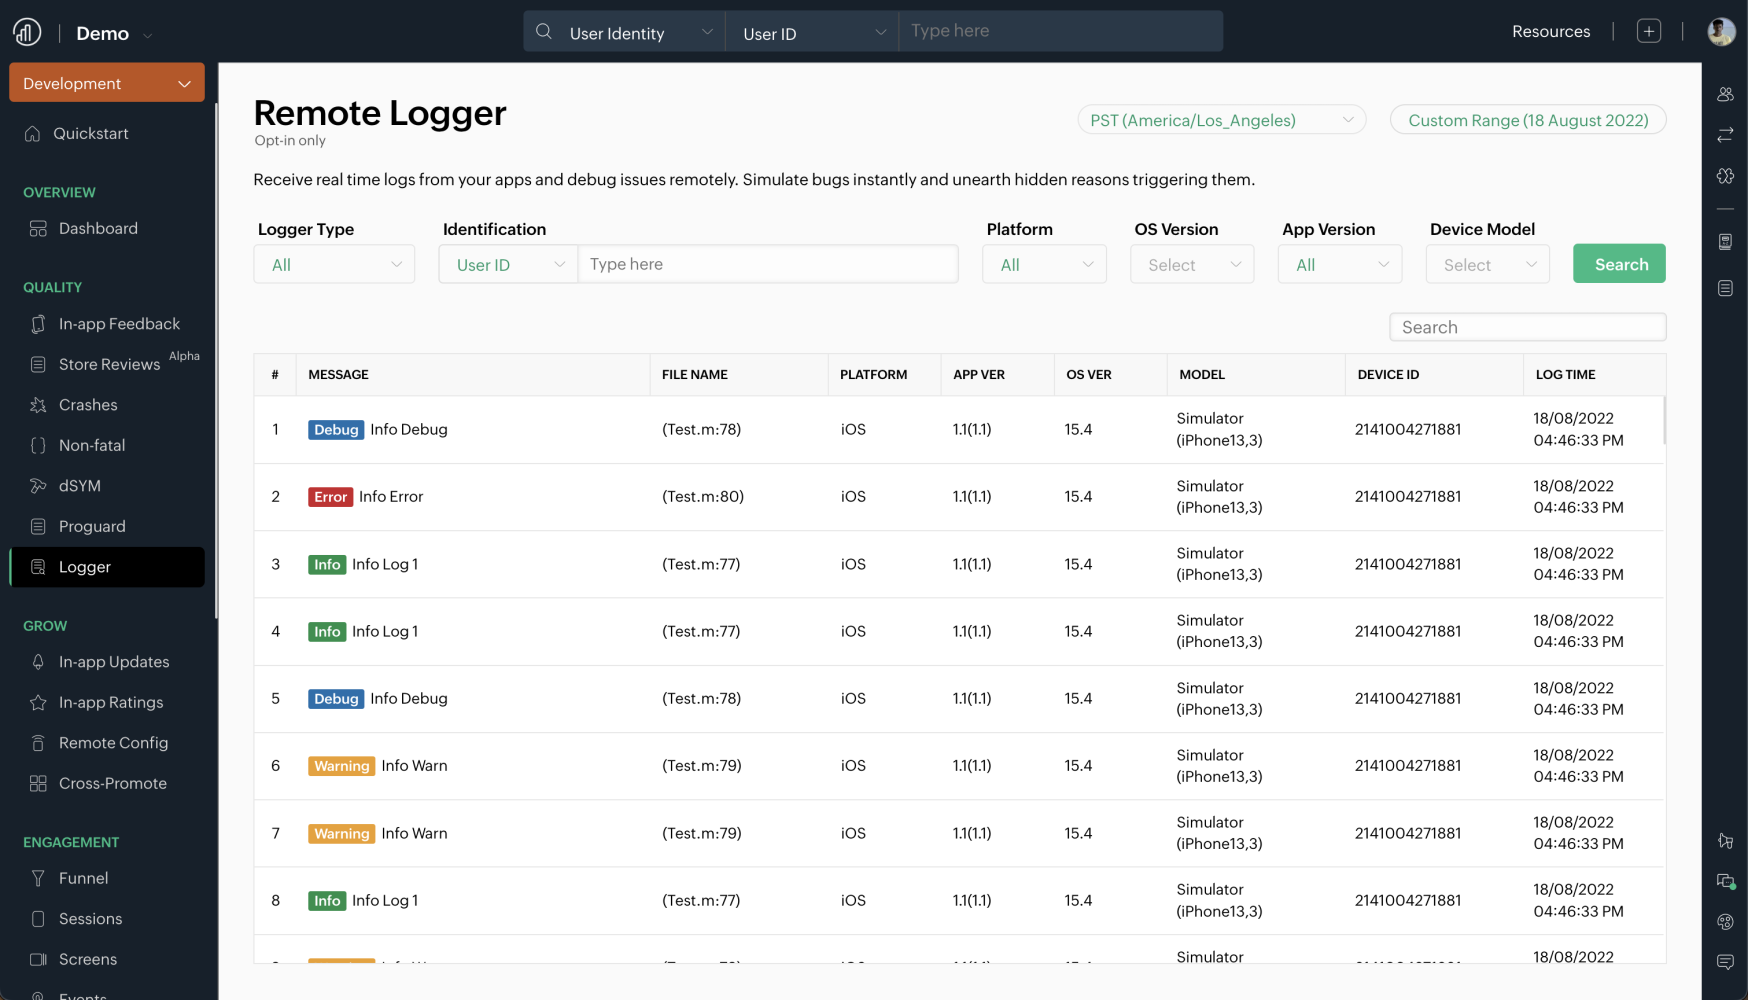This screenshot has height=1000, width=1748.
Task: Open the Custom Range date picker
Action: click(x=1527, y=120)
